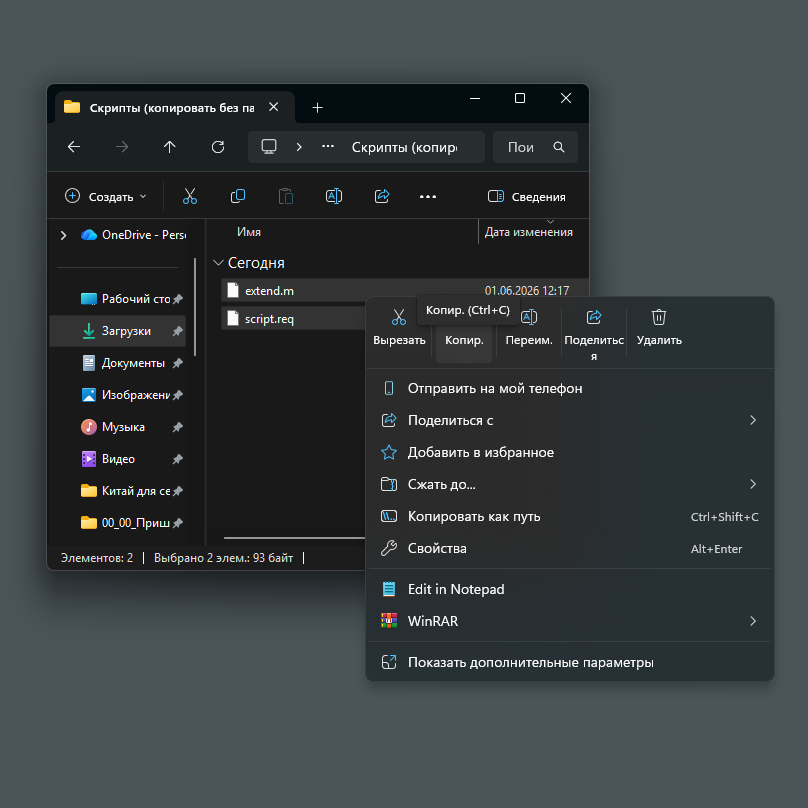Choose Переим. in the context menu

[529, 328]
